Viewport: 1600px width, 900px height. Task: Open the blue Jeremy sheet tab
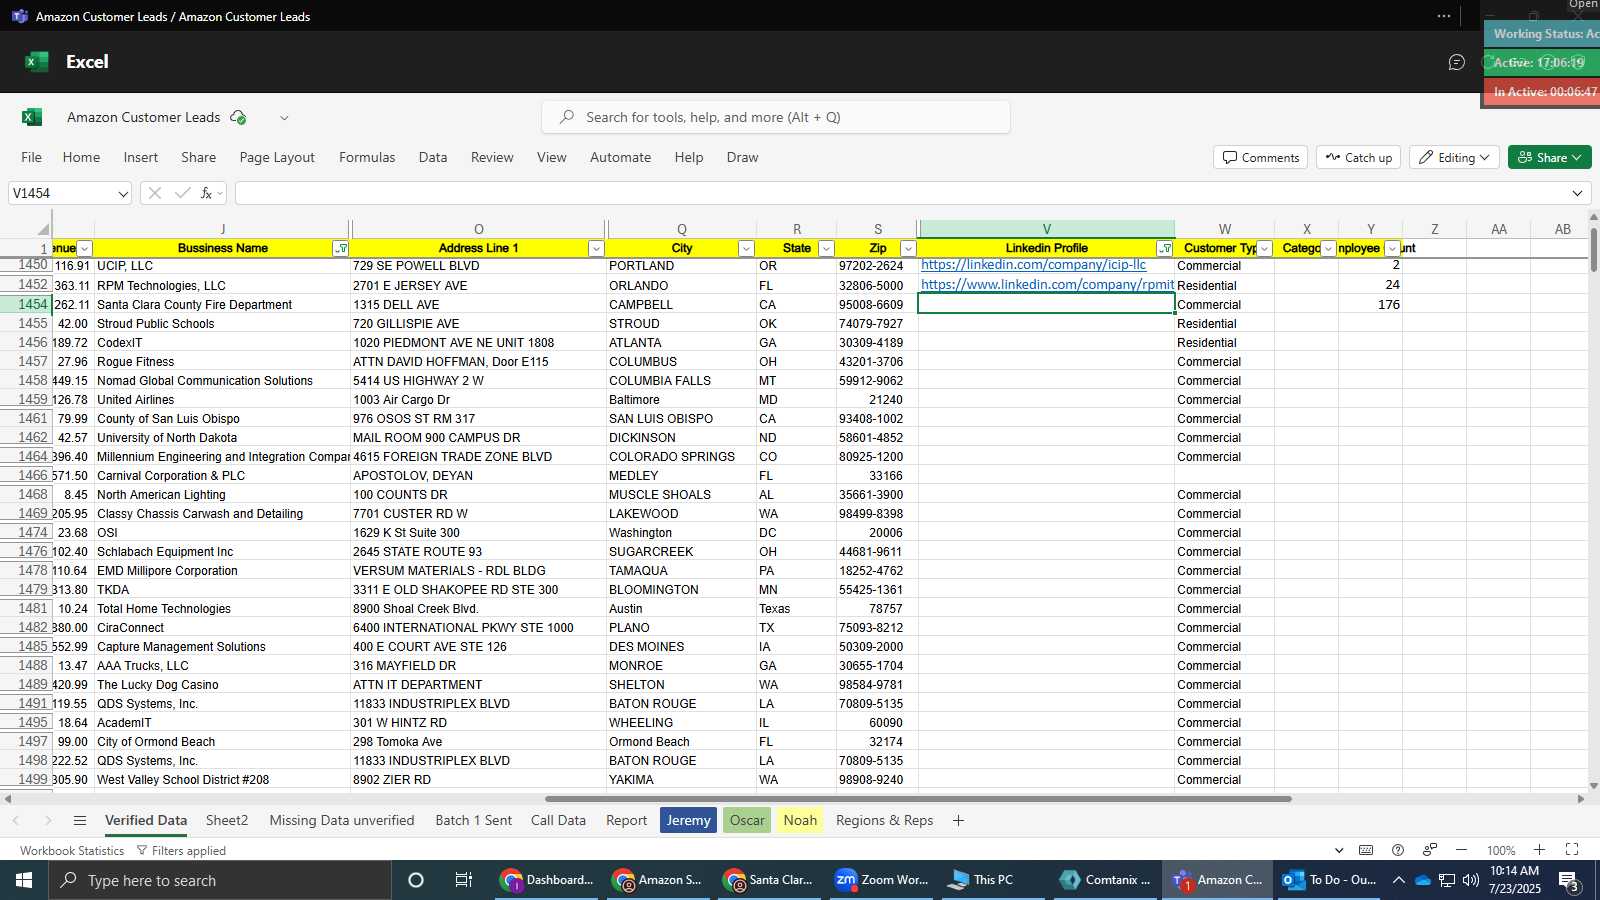point(688,820)
